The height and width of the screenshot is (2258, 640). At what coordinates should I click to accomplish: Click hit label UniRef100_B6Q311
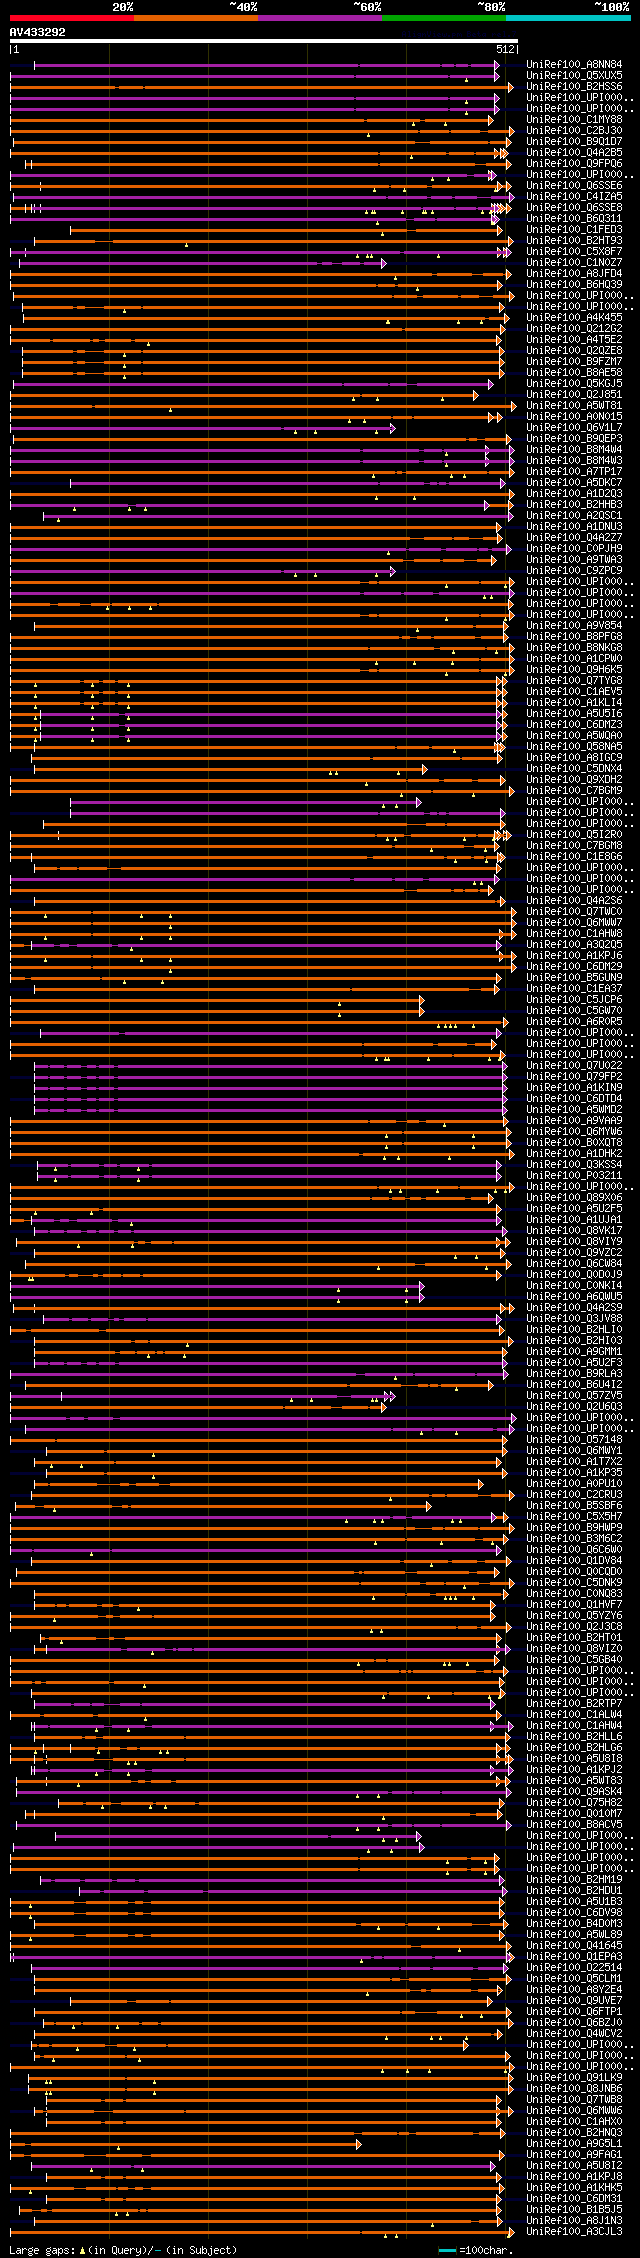574,218
